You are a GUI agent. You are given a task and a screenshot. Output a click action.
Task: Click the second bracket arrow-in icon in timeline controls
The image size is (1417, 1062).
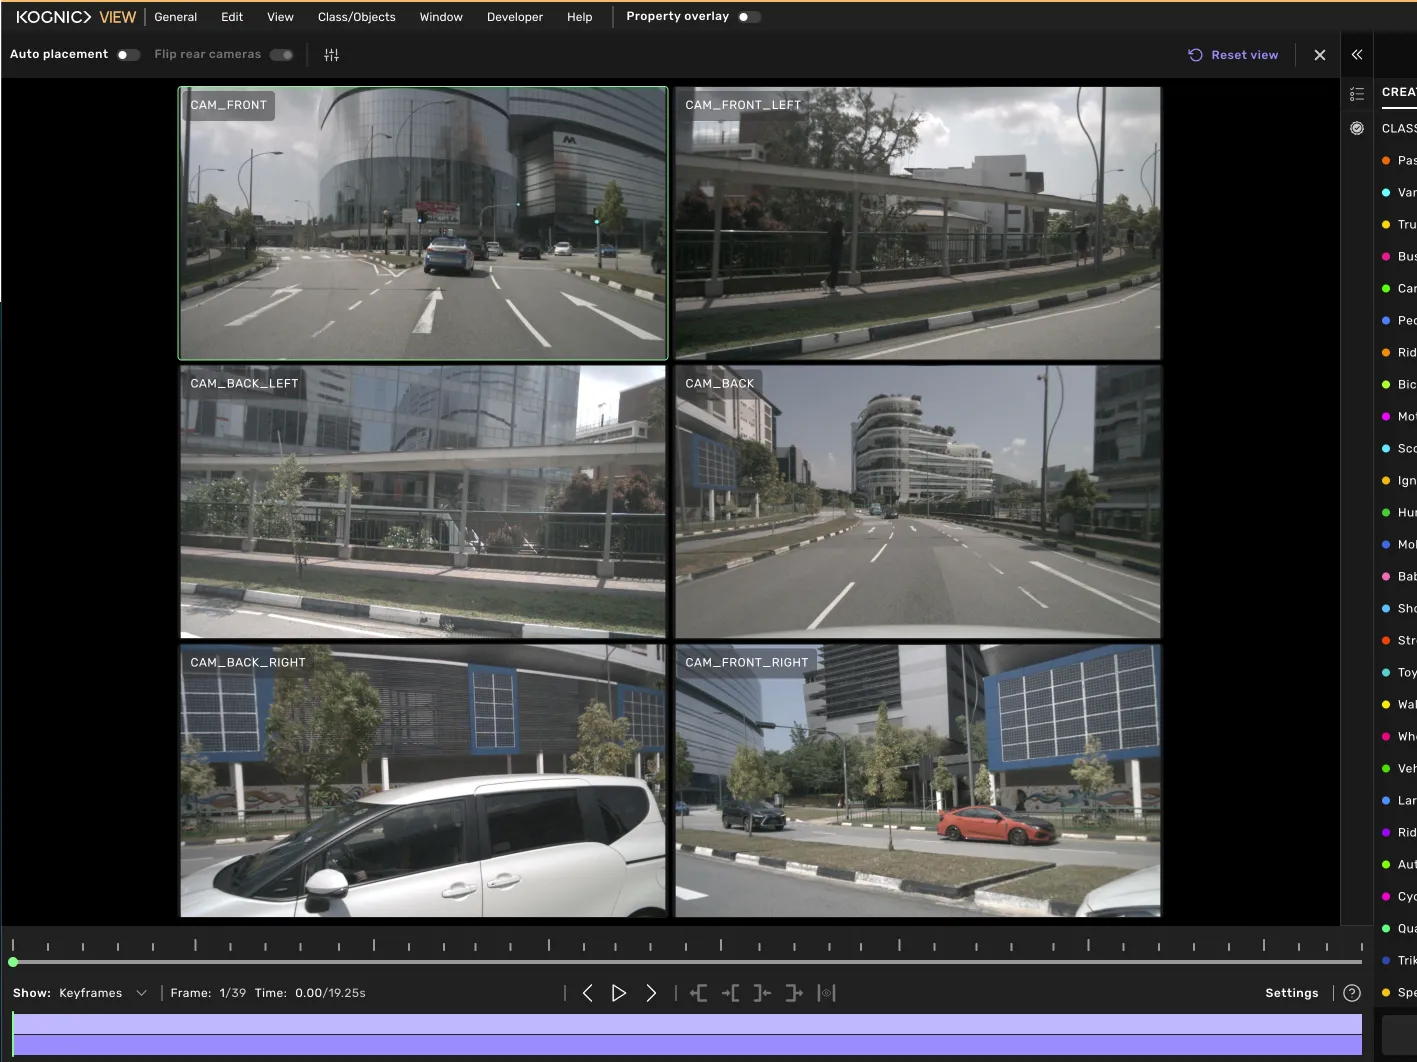731,993
